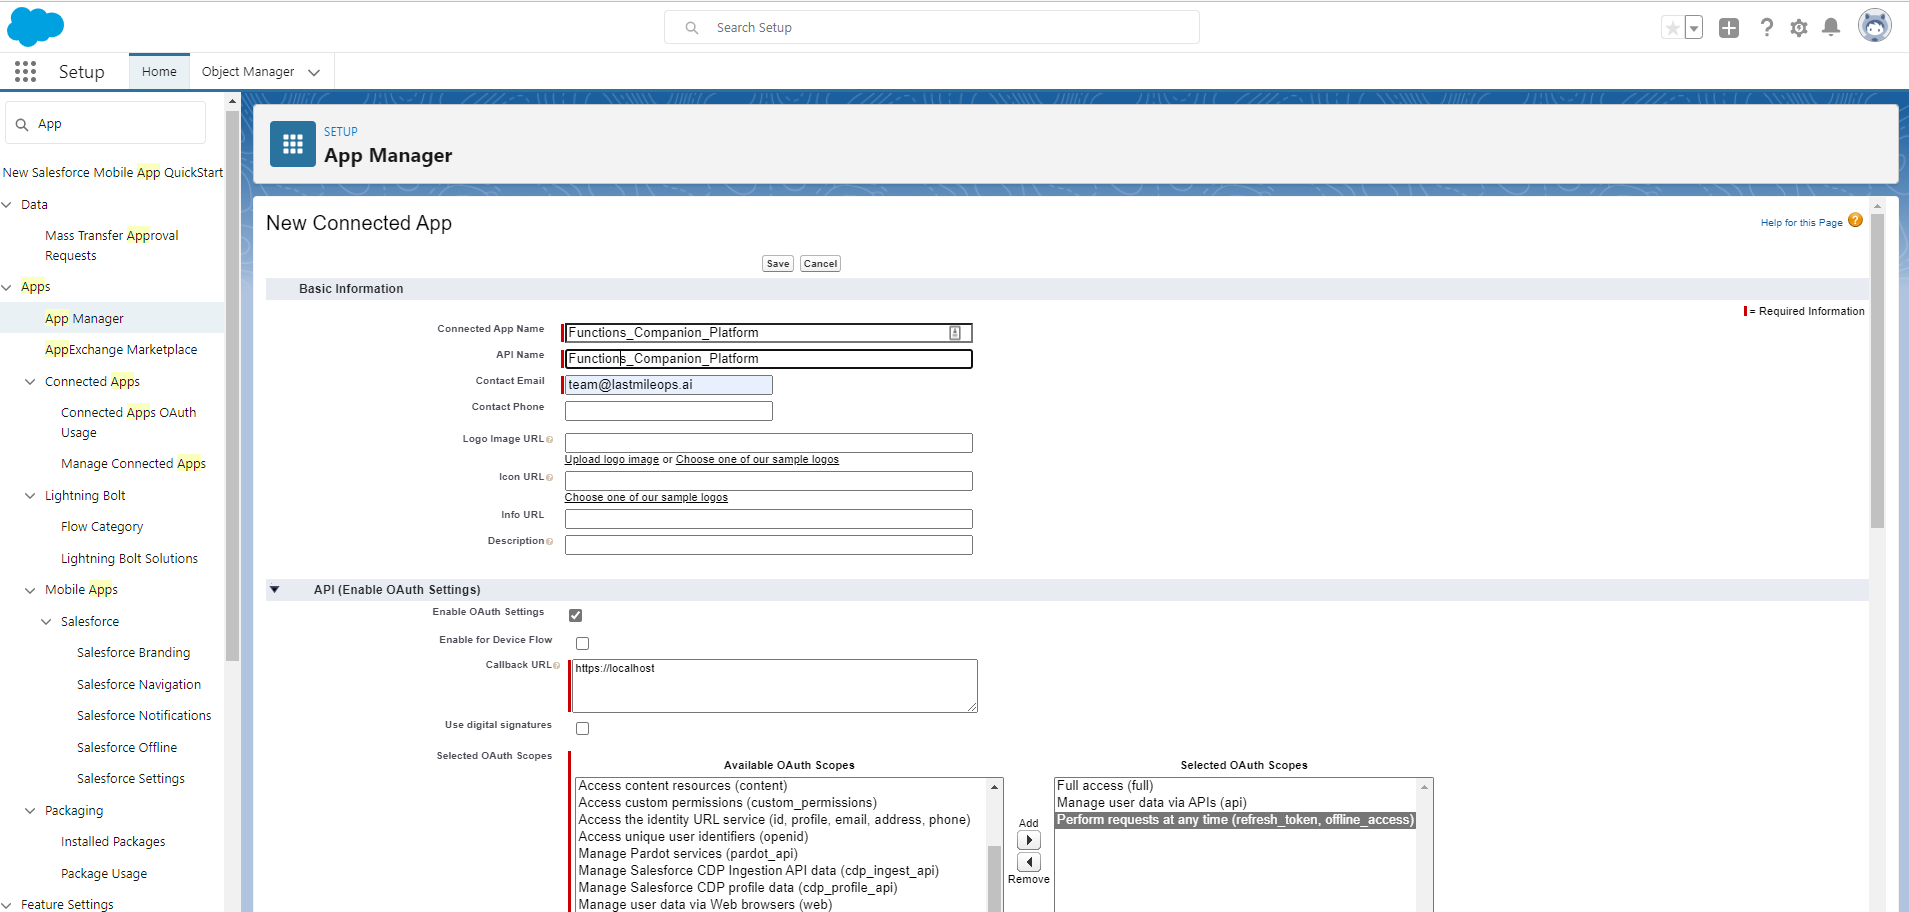Click the Icon URL help icon
The width and height of the screenshot is (1909, 912).
549,477
